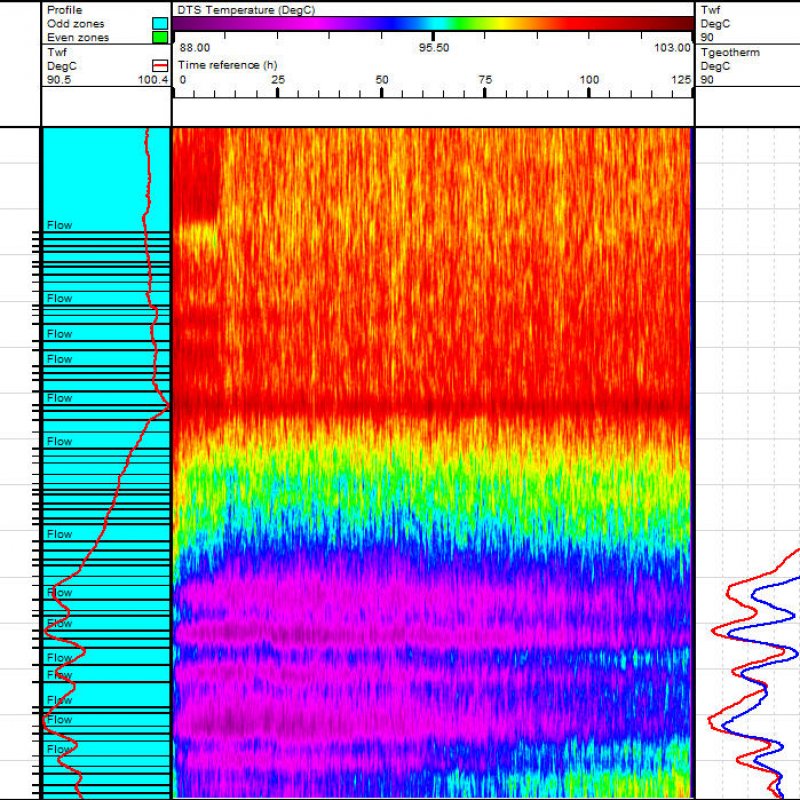Click the Twf 90.5 minimum scale value
The height and width of the screenshot is (800, 800).
59,80
